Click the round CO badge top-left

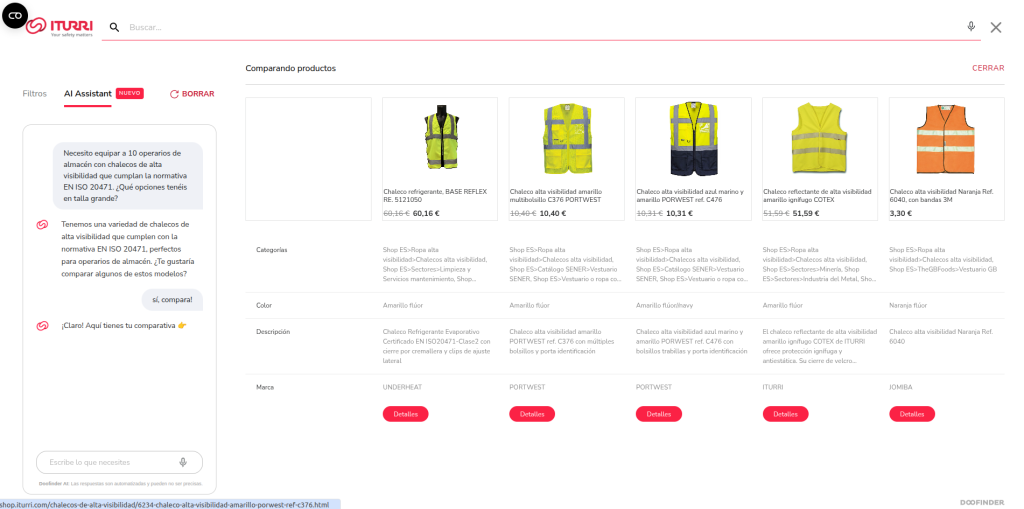tap(15, 15)
